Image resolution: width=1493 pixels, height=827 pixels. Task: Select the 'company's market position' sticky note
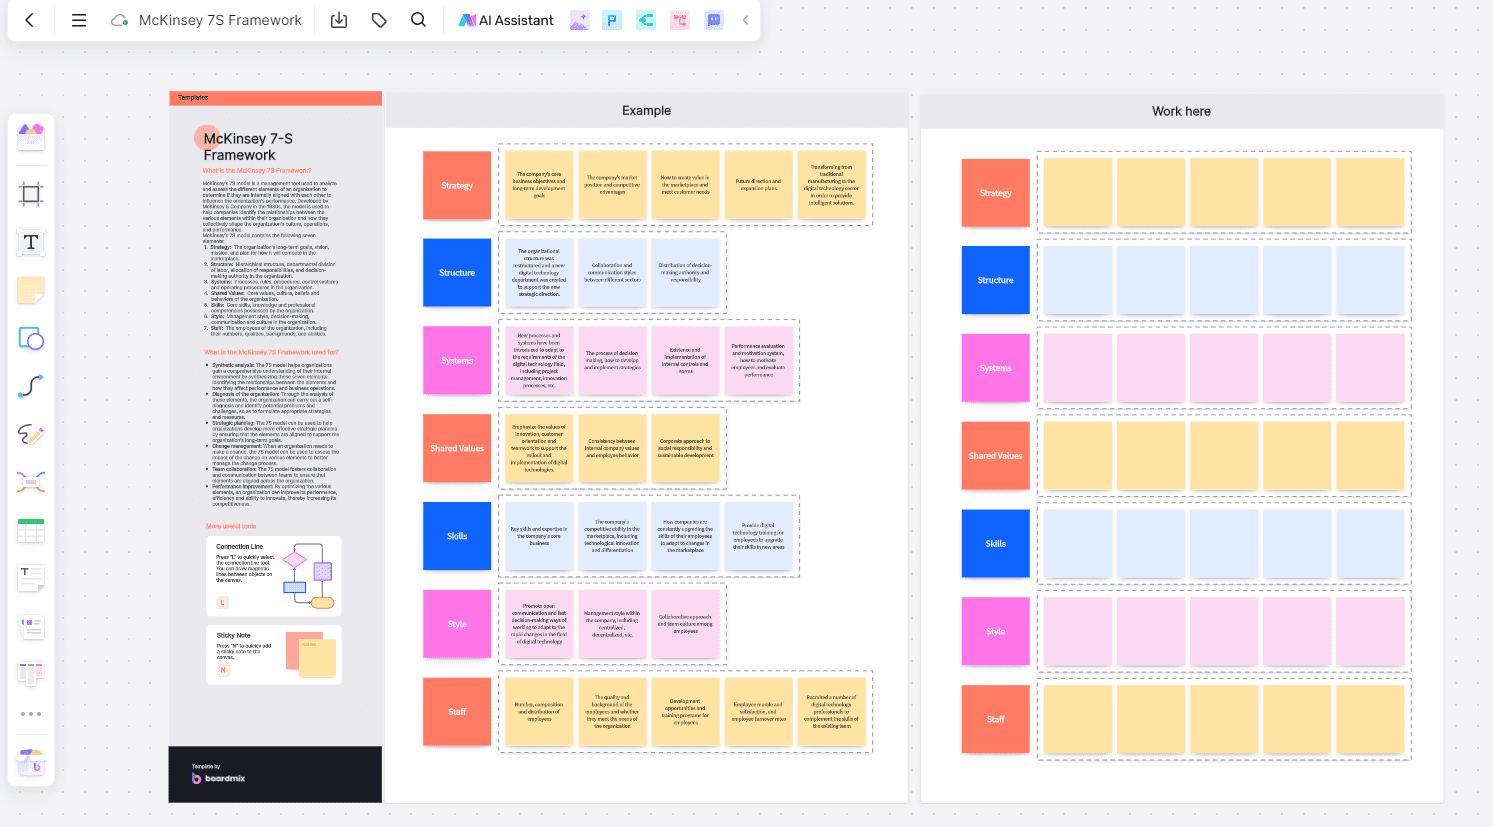tap(612, 185)
